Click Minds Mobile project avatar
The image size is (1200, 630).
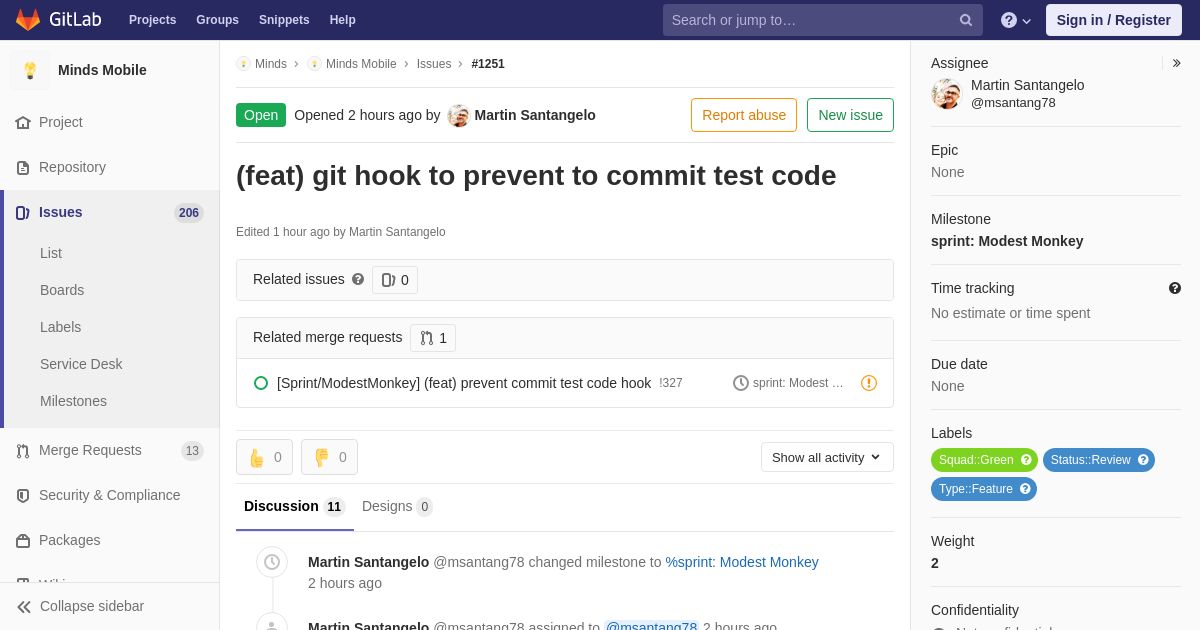pyautogui.click(x=30, y=70)
